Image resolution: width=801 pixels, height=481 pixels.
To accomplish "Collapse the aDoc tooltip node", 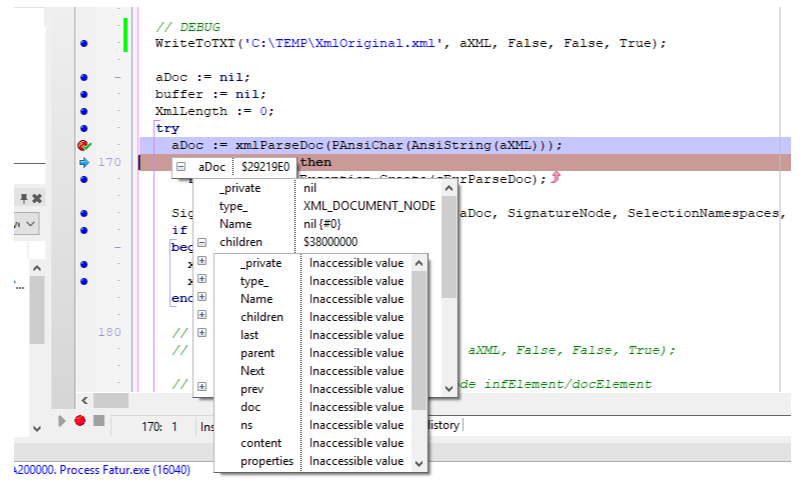I will pos(181,166).
